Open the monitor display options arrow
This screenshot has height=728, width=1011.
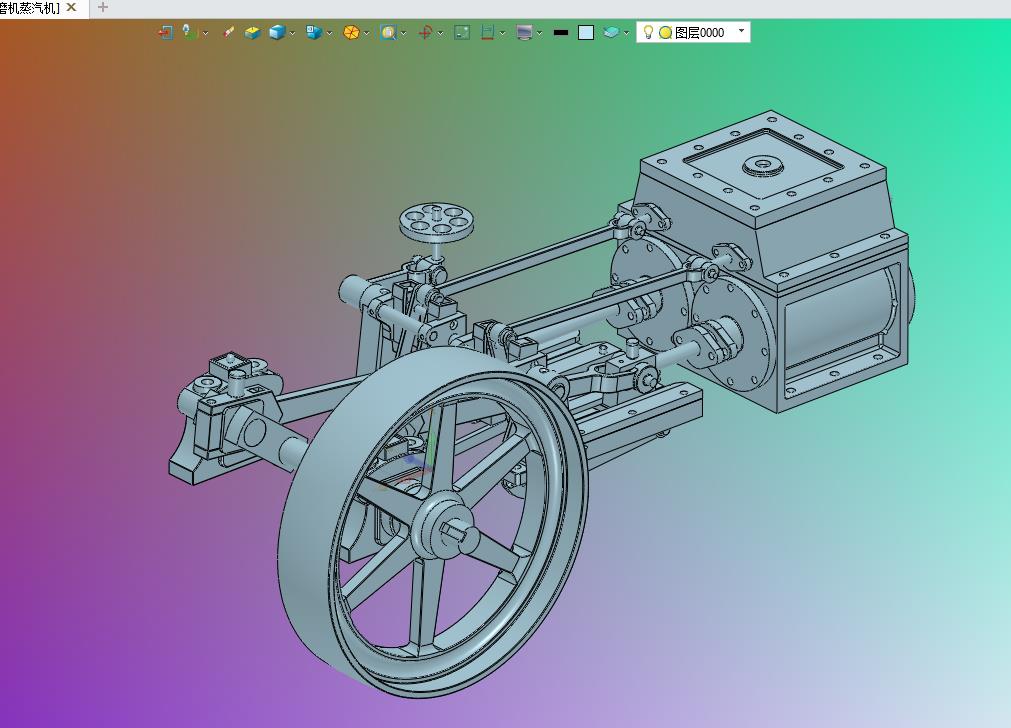click(x=539, y=33)
